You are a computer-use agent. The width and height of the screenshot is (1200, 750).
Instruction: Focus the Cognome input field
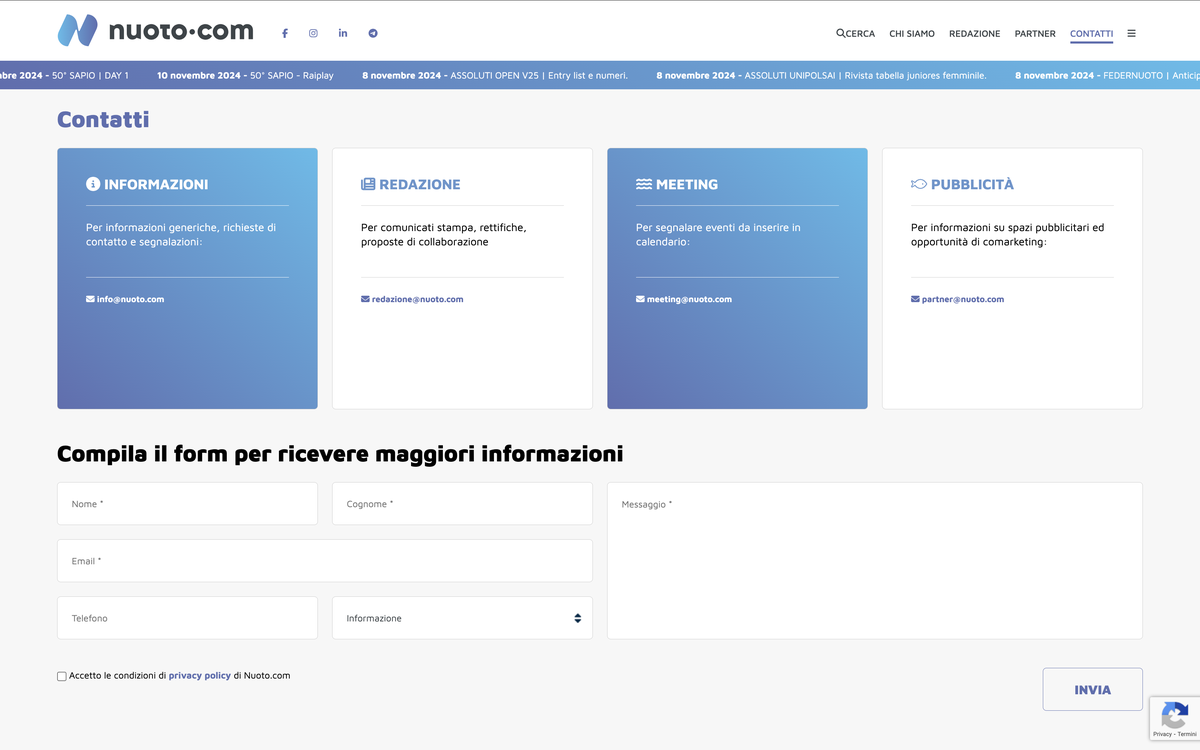coord(462,504)
